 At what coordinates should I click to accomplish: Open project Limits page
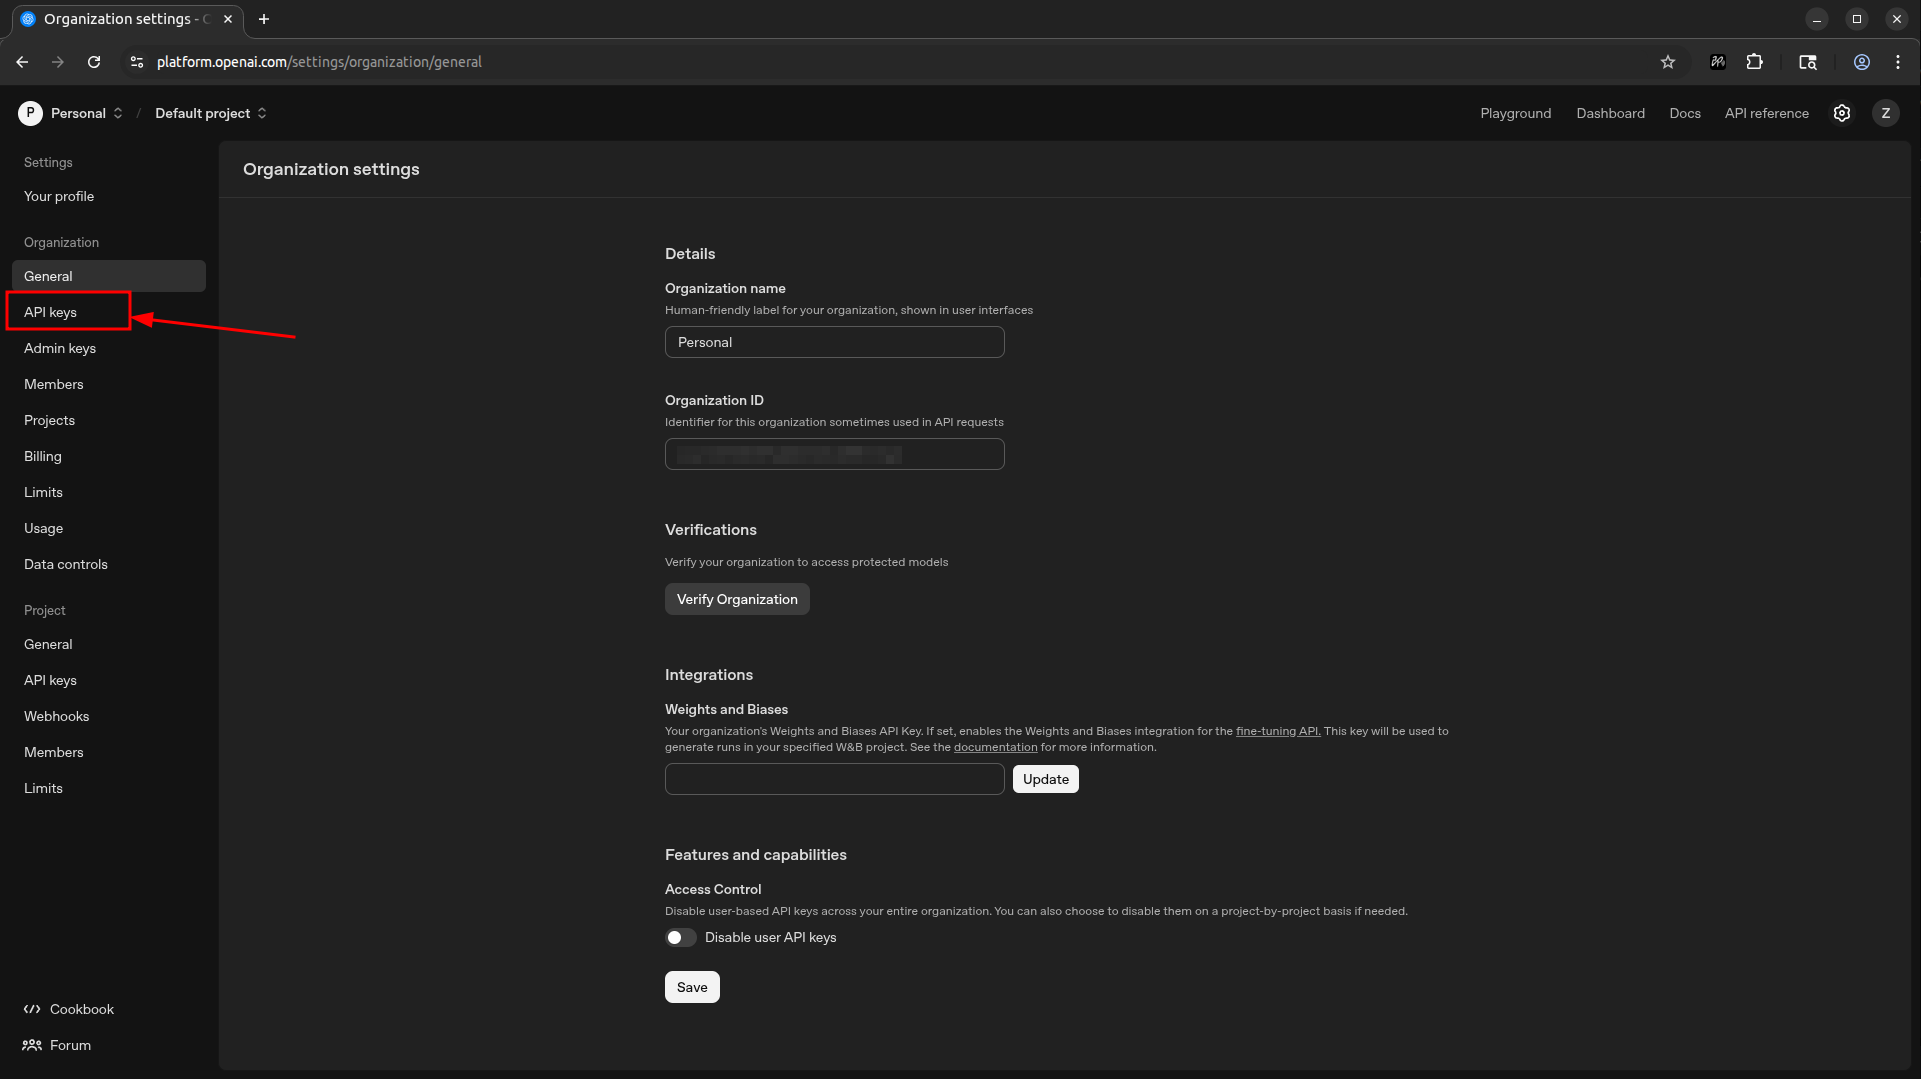pos(109,788)
